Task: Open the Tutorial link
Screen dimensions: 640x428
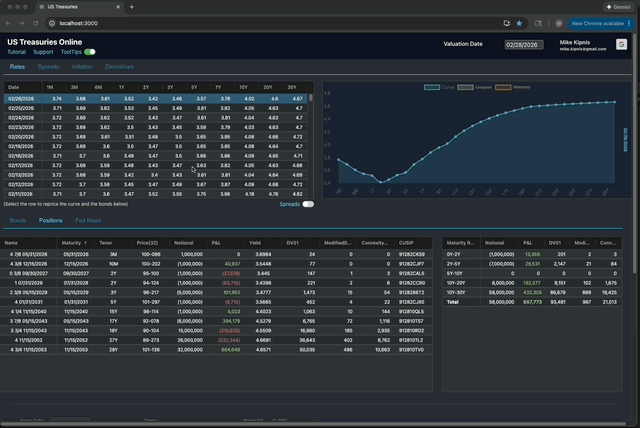Action: coord(17,51)
